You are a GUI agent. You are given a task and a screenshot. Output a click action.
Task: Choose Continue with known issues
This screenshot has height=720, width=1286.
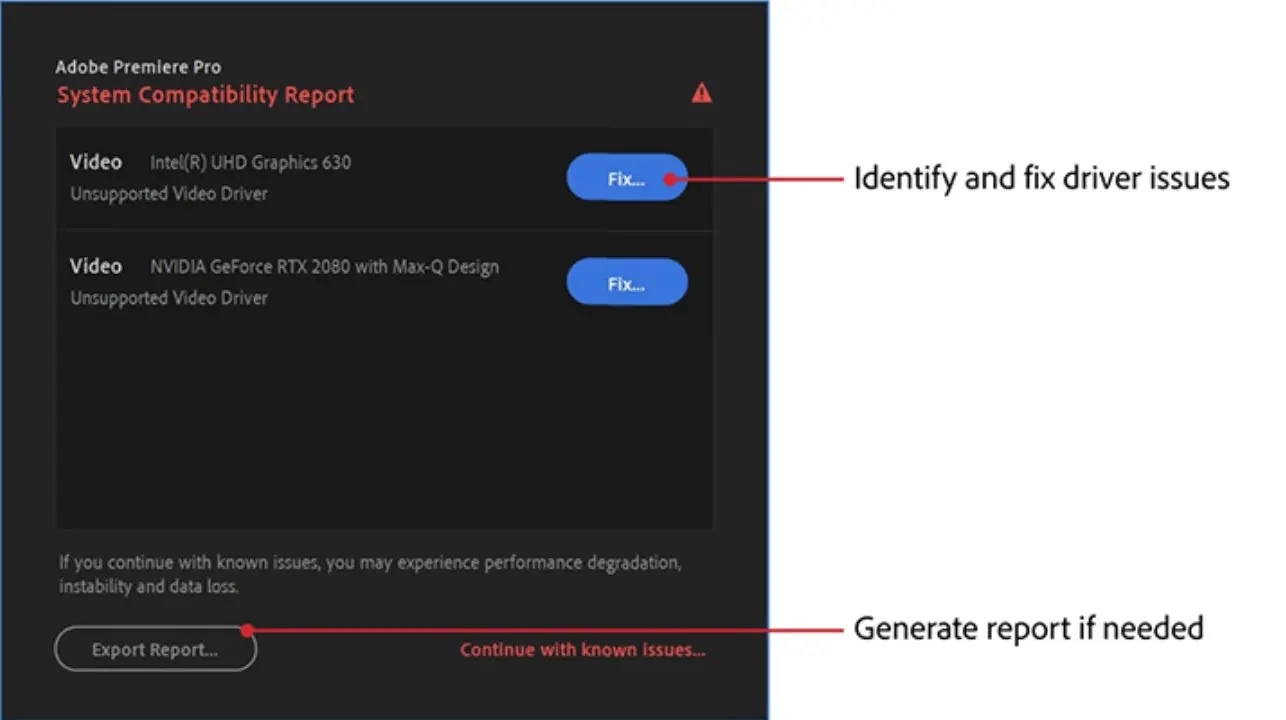point(582,650)
